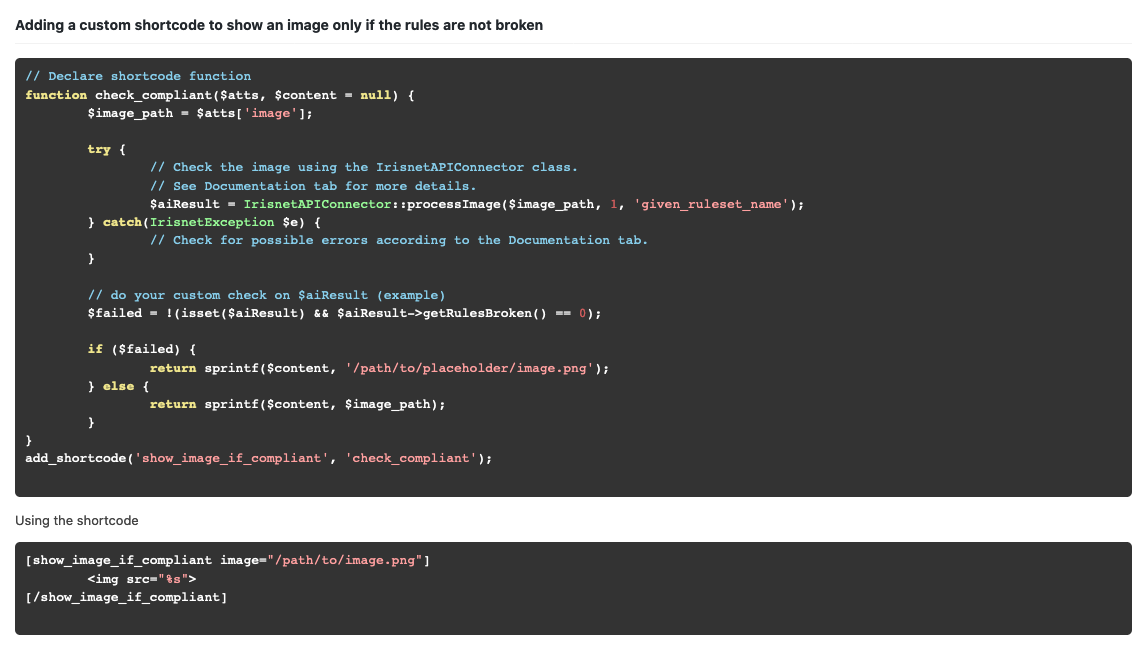The width and height of the screenshot is (1146, 663).
Task: Click the img src line in the shortcode example
Action: (x=142, y=578)
